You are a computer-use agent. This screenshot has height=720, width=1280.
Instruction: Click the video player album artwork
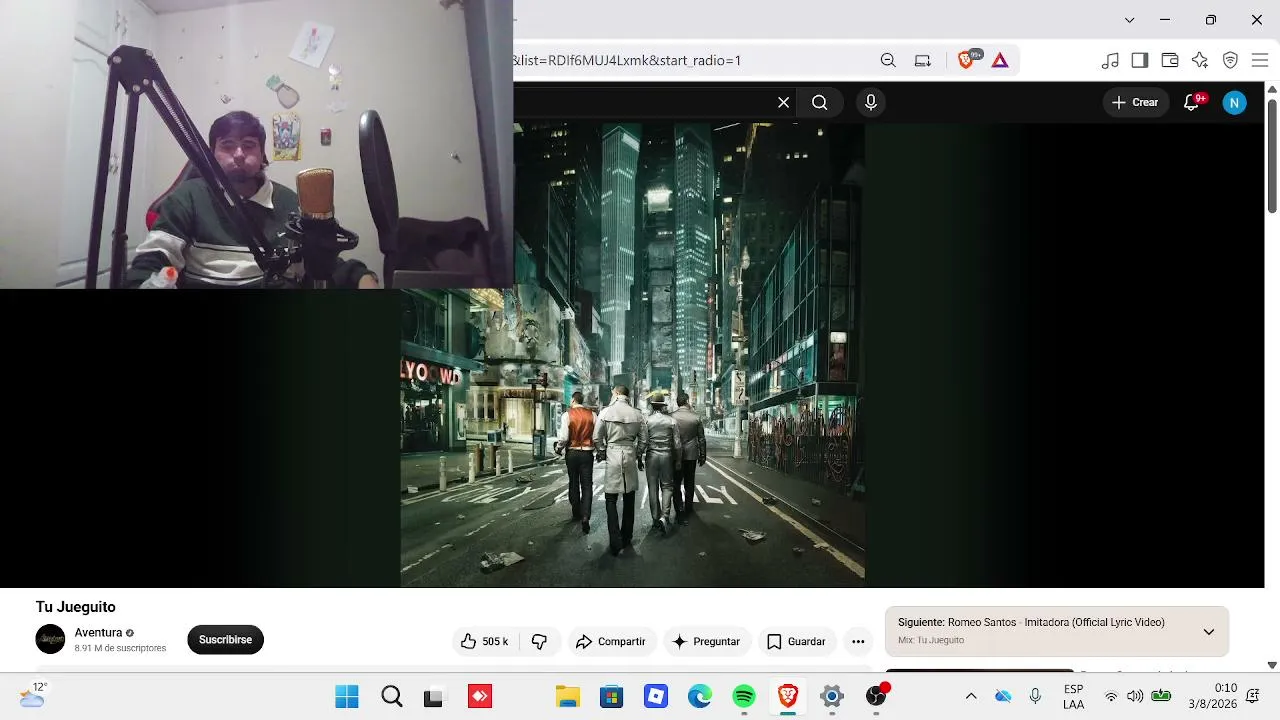click(x=633, y=355)
